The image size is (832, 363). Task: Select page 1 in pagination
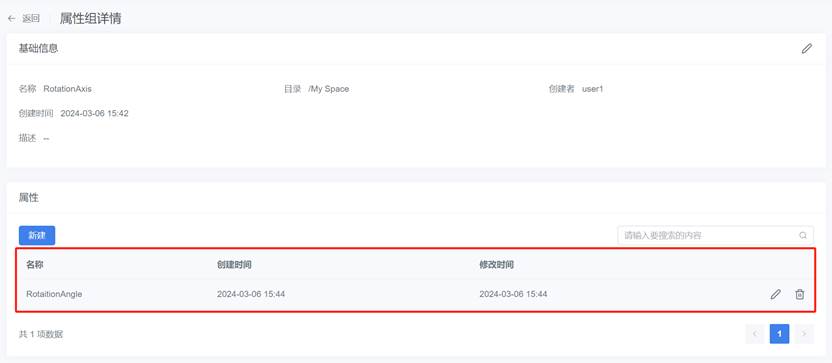coord(779,334)
